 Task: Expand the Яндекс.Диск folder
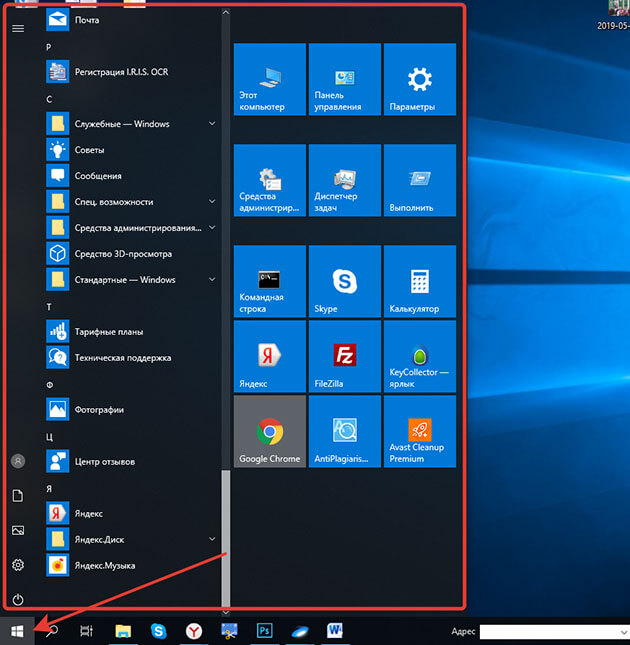[x=212, y=539]
